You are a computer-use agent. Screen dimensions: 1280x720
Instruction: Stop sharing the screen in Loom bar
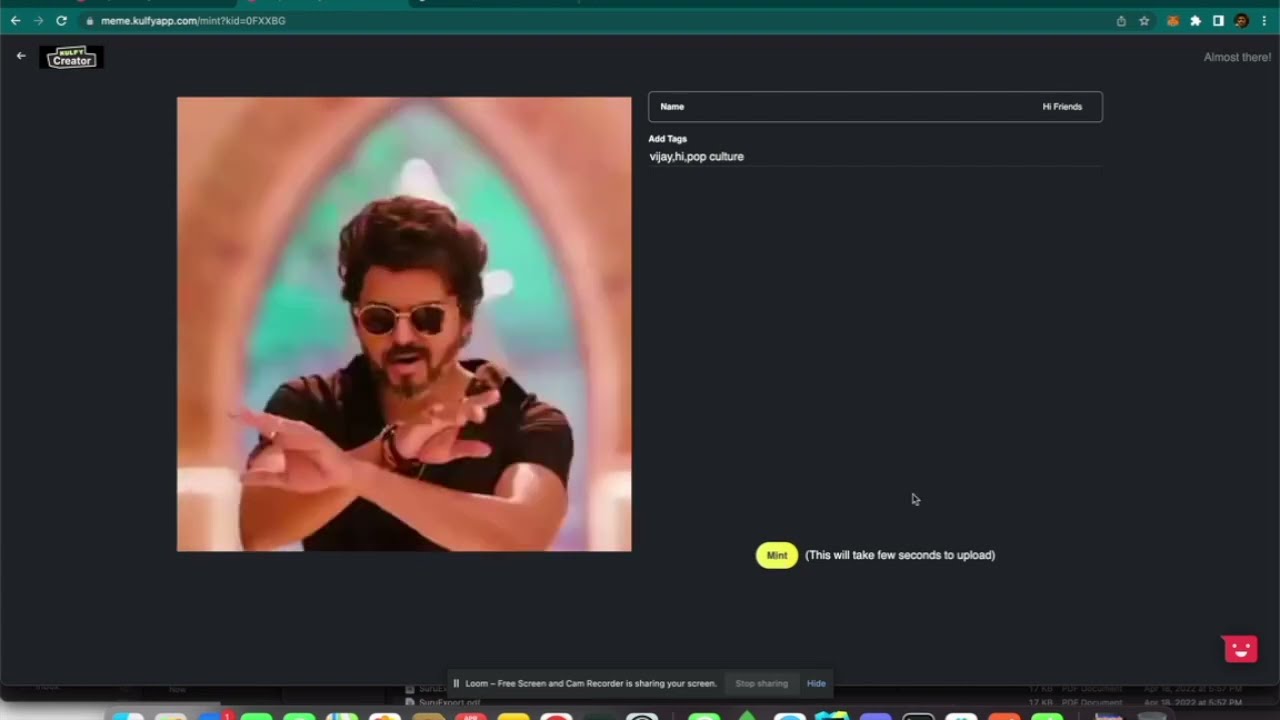761,684
